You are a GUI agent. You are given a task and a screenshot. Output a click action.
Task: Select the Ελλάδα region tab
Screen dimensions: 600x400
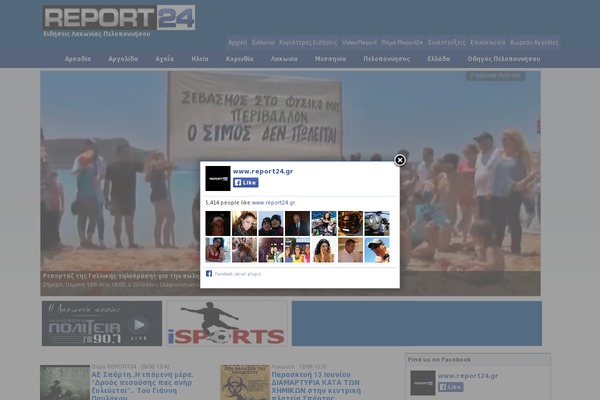(439, 59)
